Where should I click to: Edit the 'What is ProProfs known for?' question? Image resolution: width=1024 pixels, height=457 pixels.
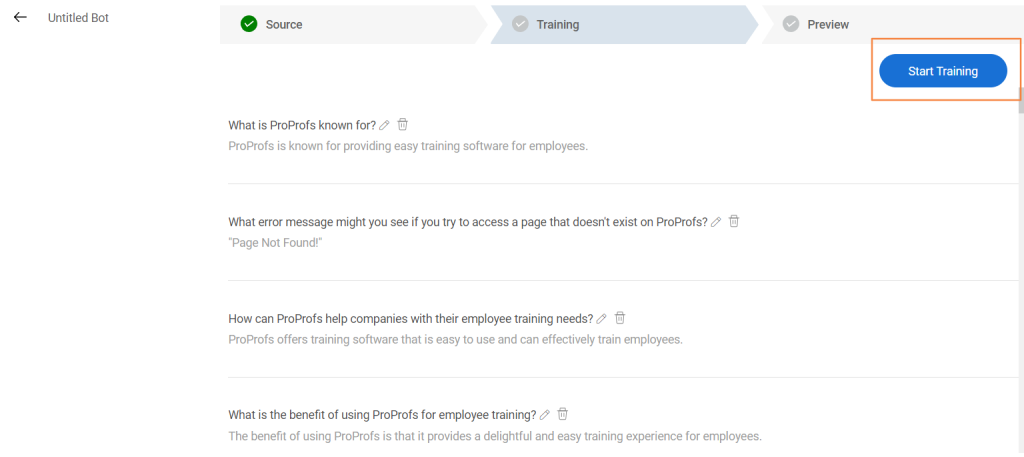[x=385, y=126]
